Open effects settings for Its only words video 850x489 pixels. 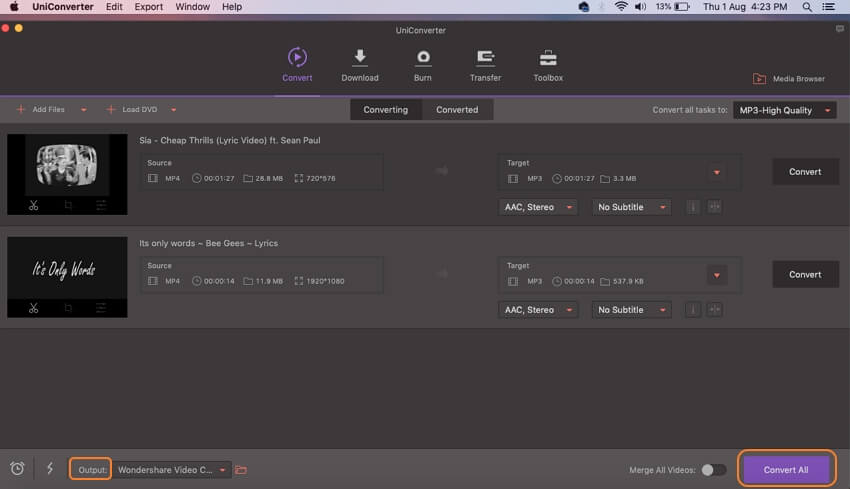(x=101, y=308)
